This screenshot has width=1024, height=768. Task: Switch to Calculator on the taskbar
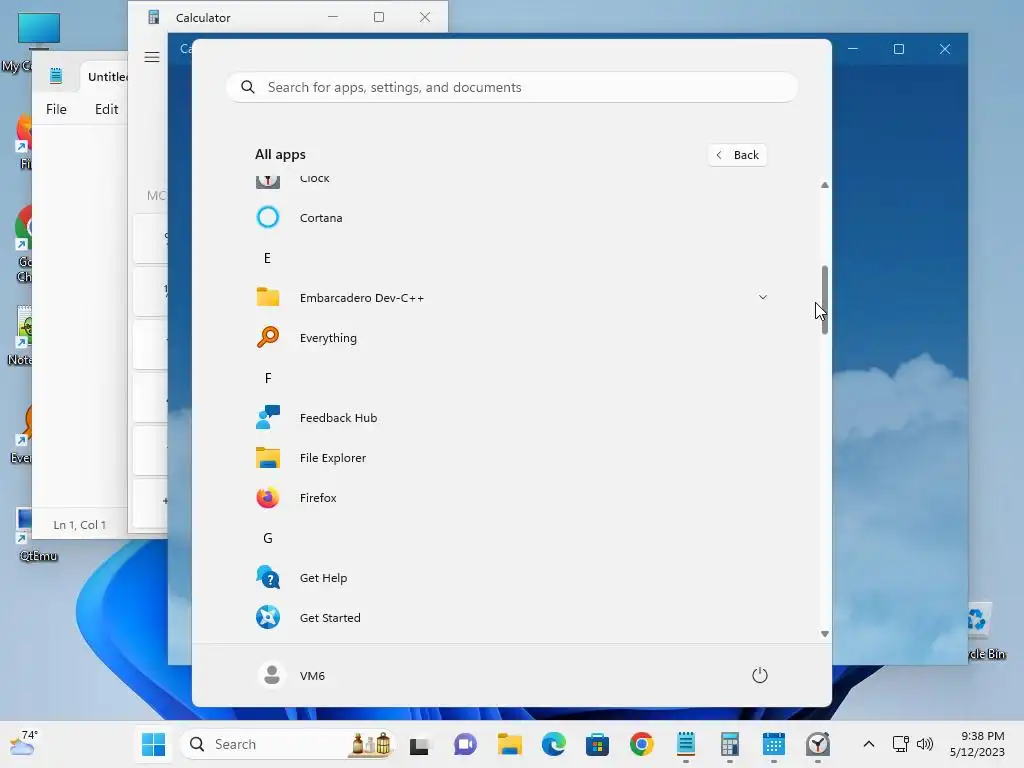pyautogui.click(x=729, y=744)
